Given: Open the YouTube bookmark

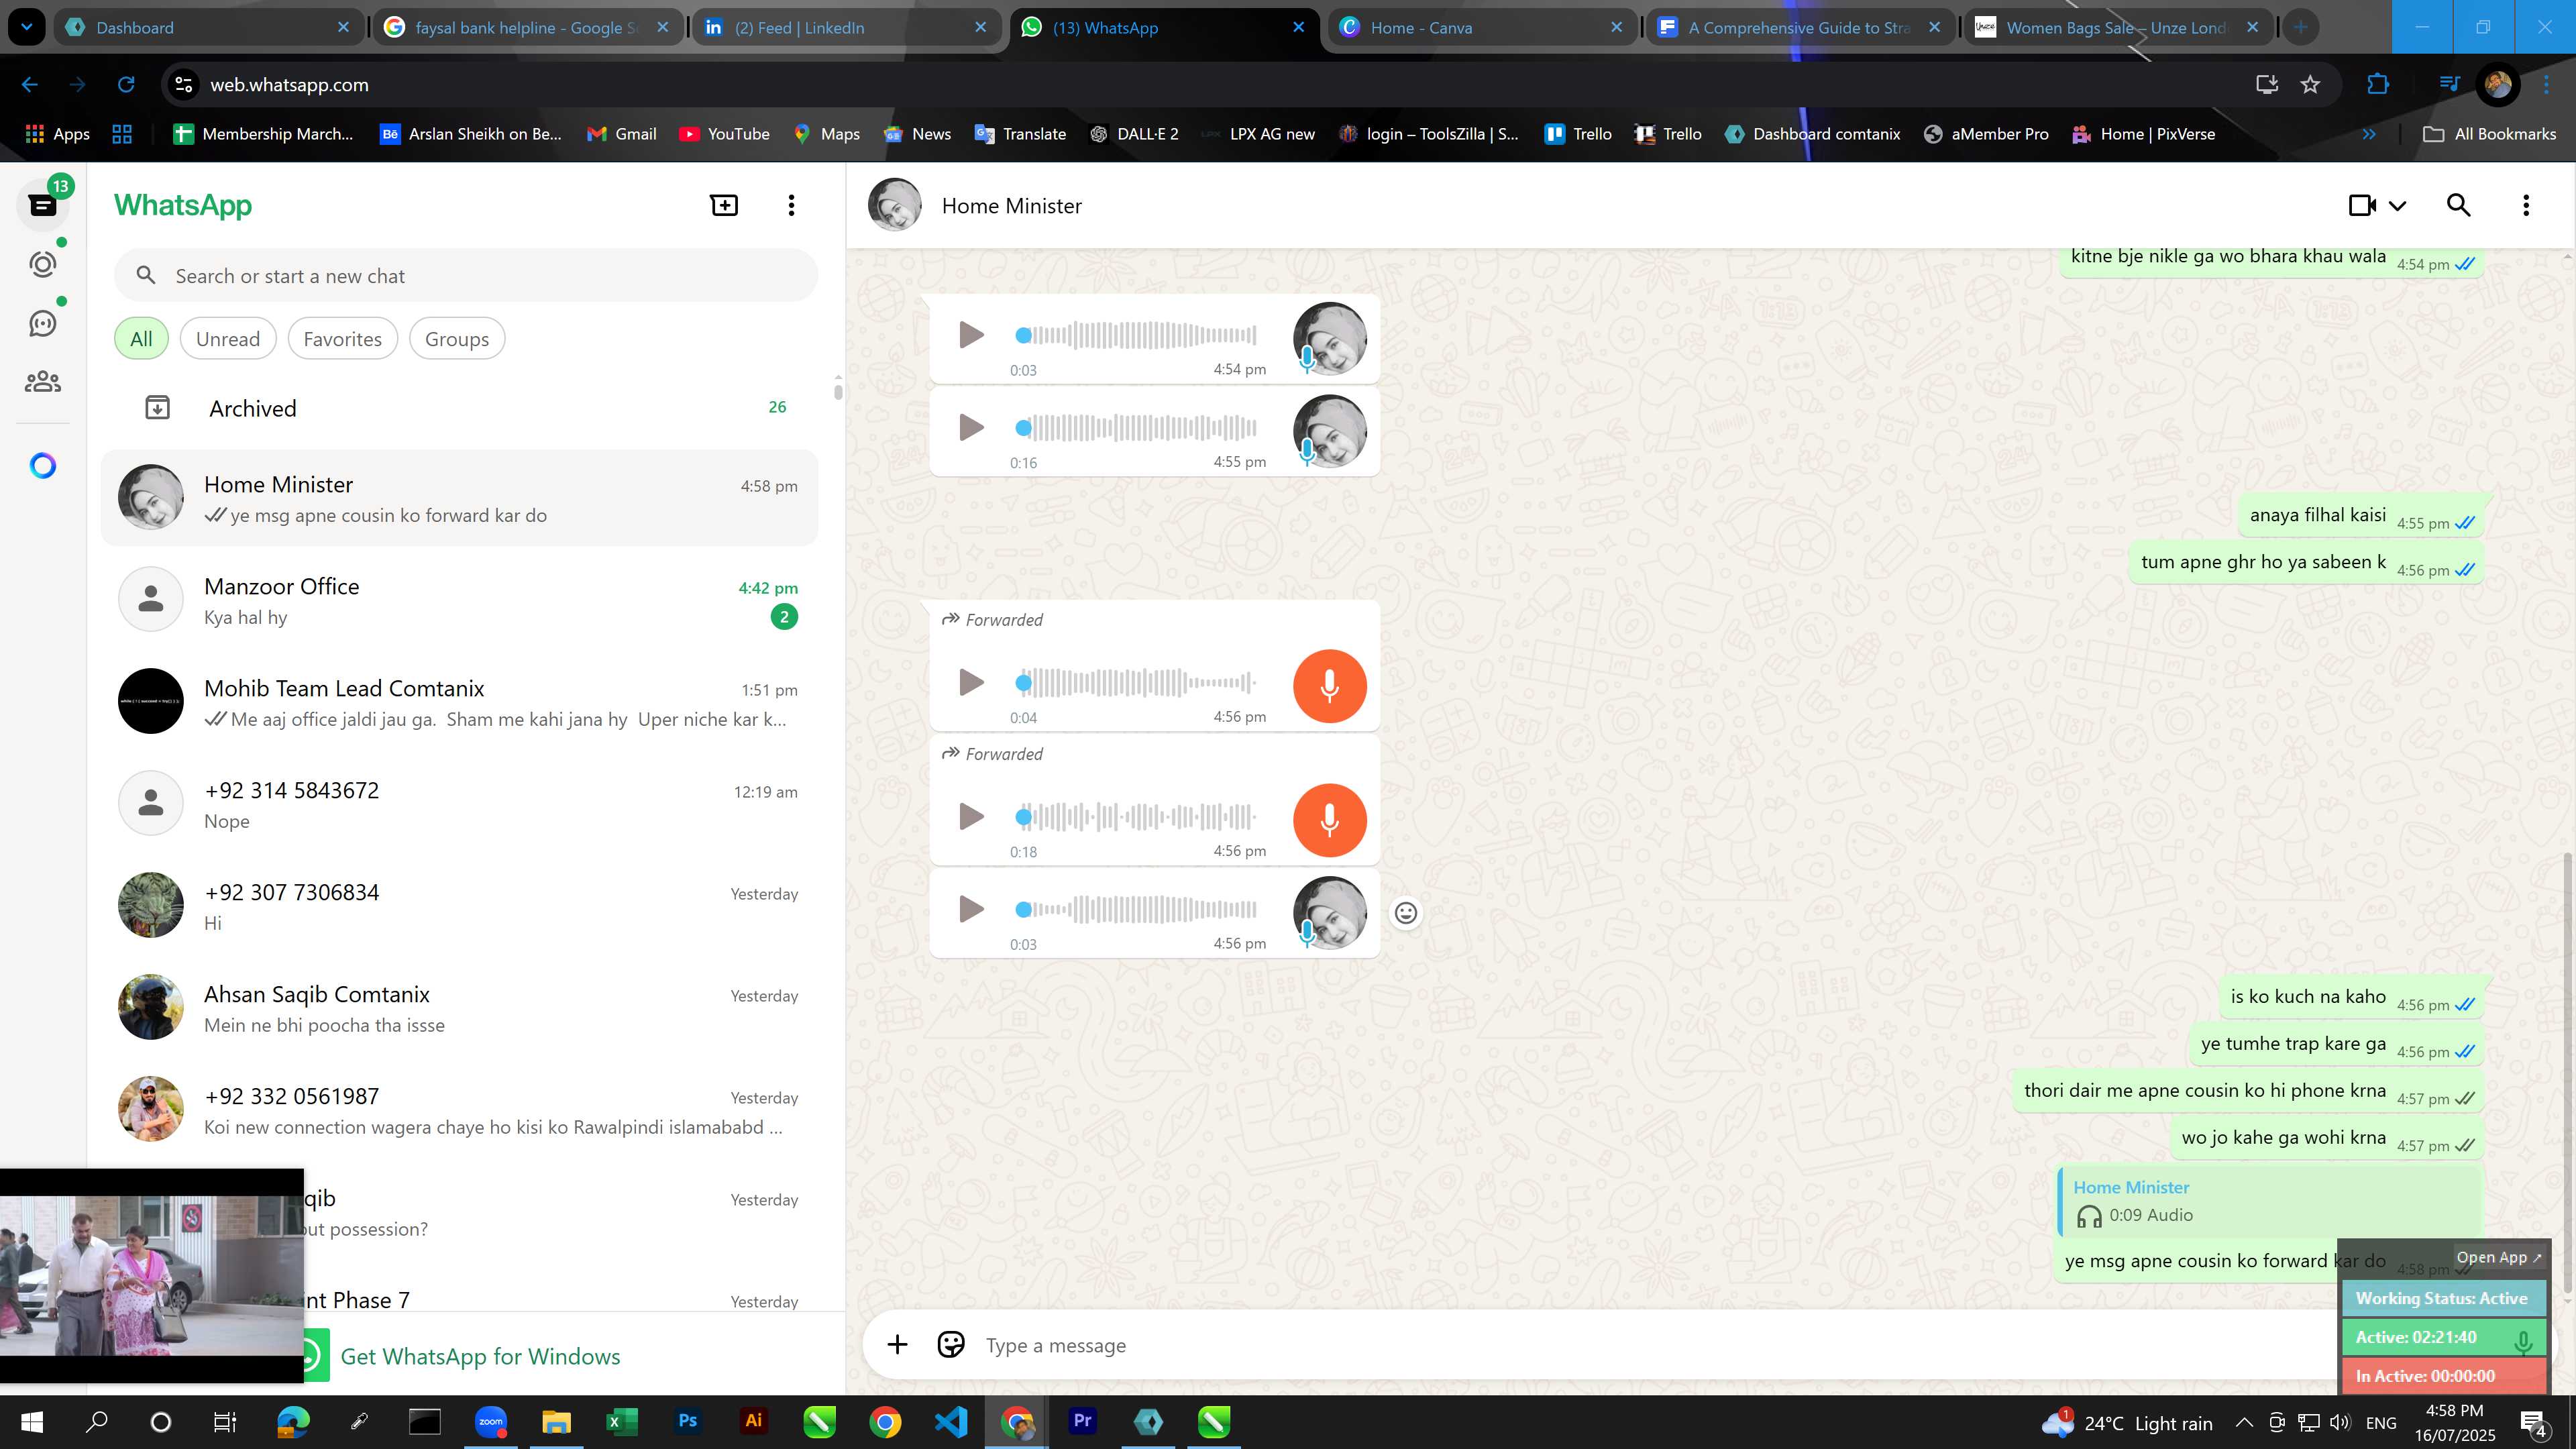Looking at the screenshot, I should 724,134.
